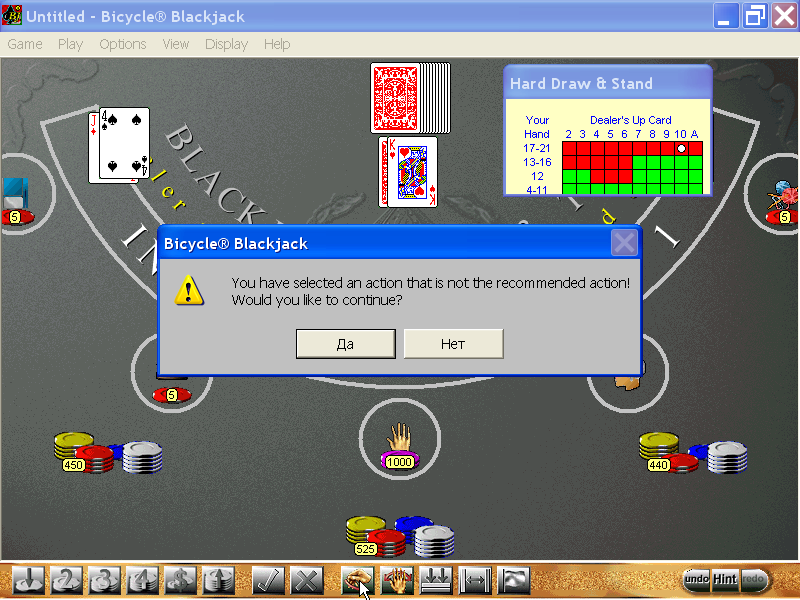
Task: Click the Hit hand-tapping toolbar icon
Action: point(358,580)
